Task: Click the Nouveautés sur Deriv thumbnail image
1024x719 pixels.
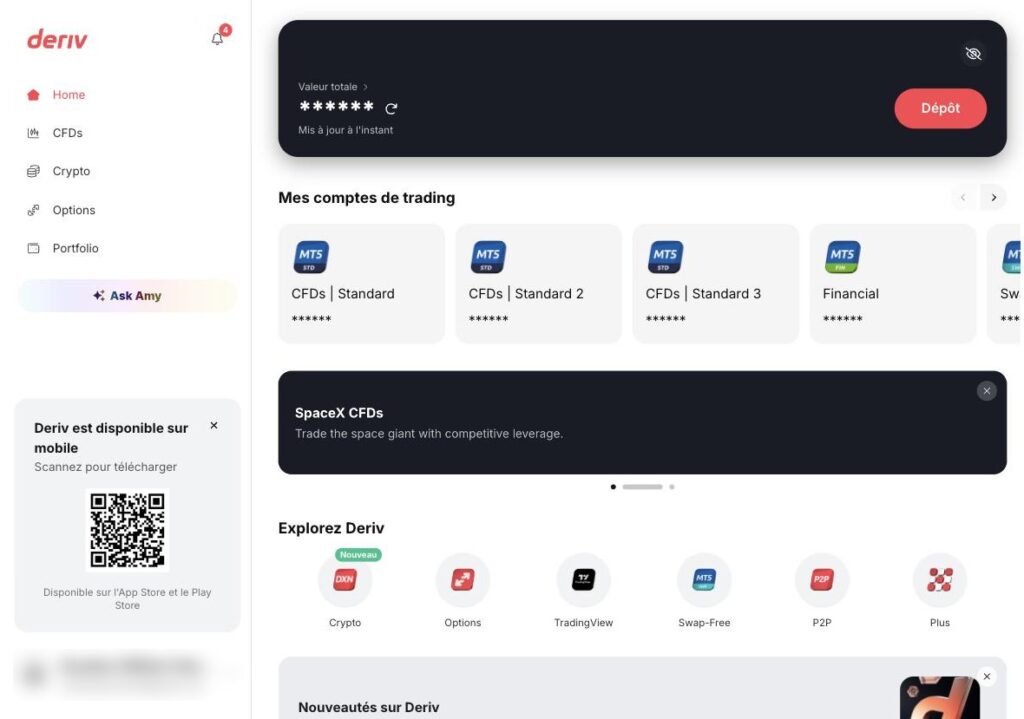Action: pos(939,697)
